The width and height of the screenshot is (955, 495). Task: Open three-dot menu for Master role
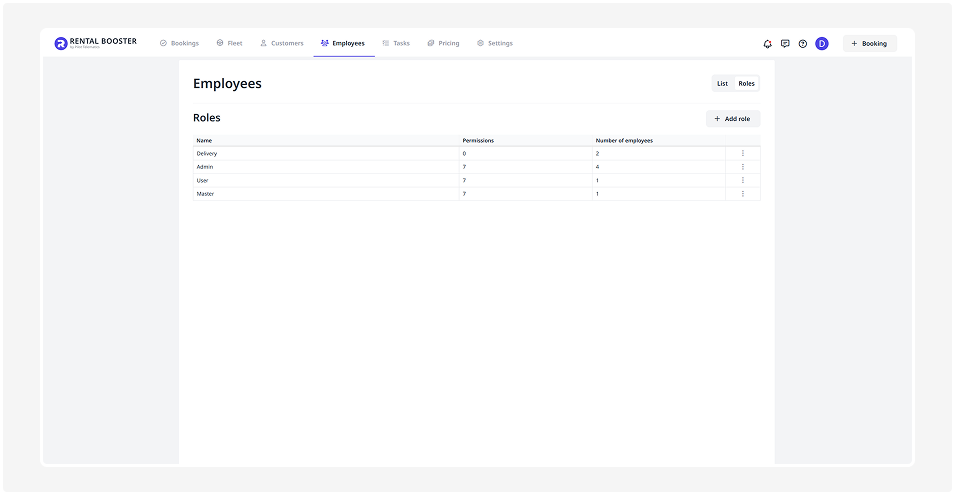[x=743, y=194]
